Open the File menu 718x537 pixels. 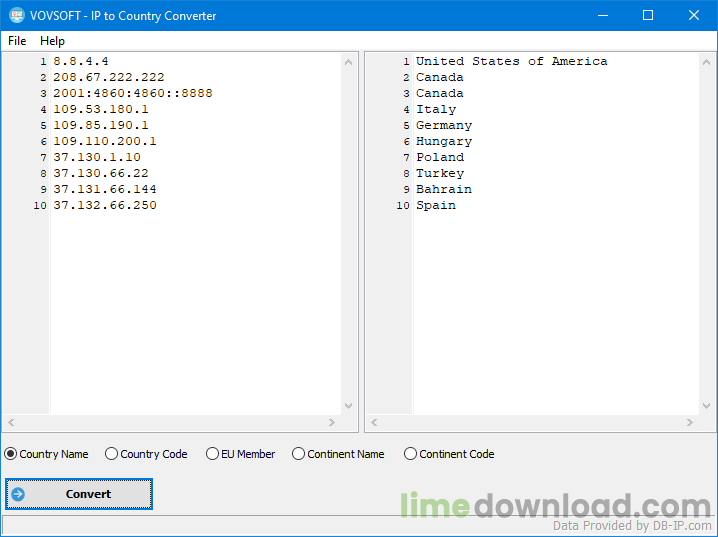coord(17,41)
